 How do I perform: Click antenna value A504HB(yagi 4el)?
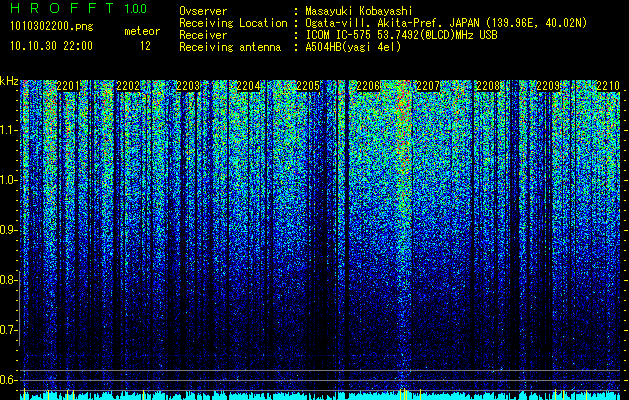(353, 47)
